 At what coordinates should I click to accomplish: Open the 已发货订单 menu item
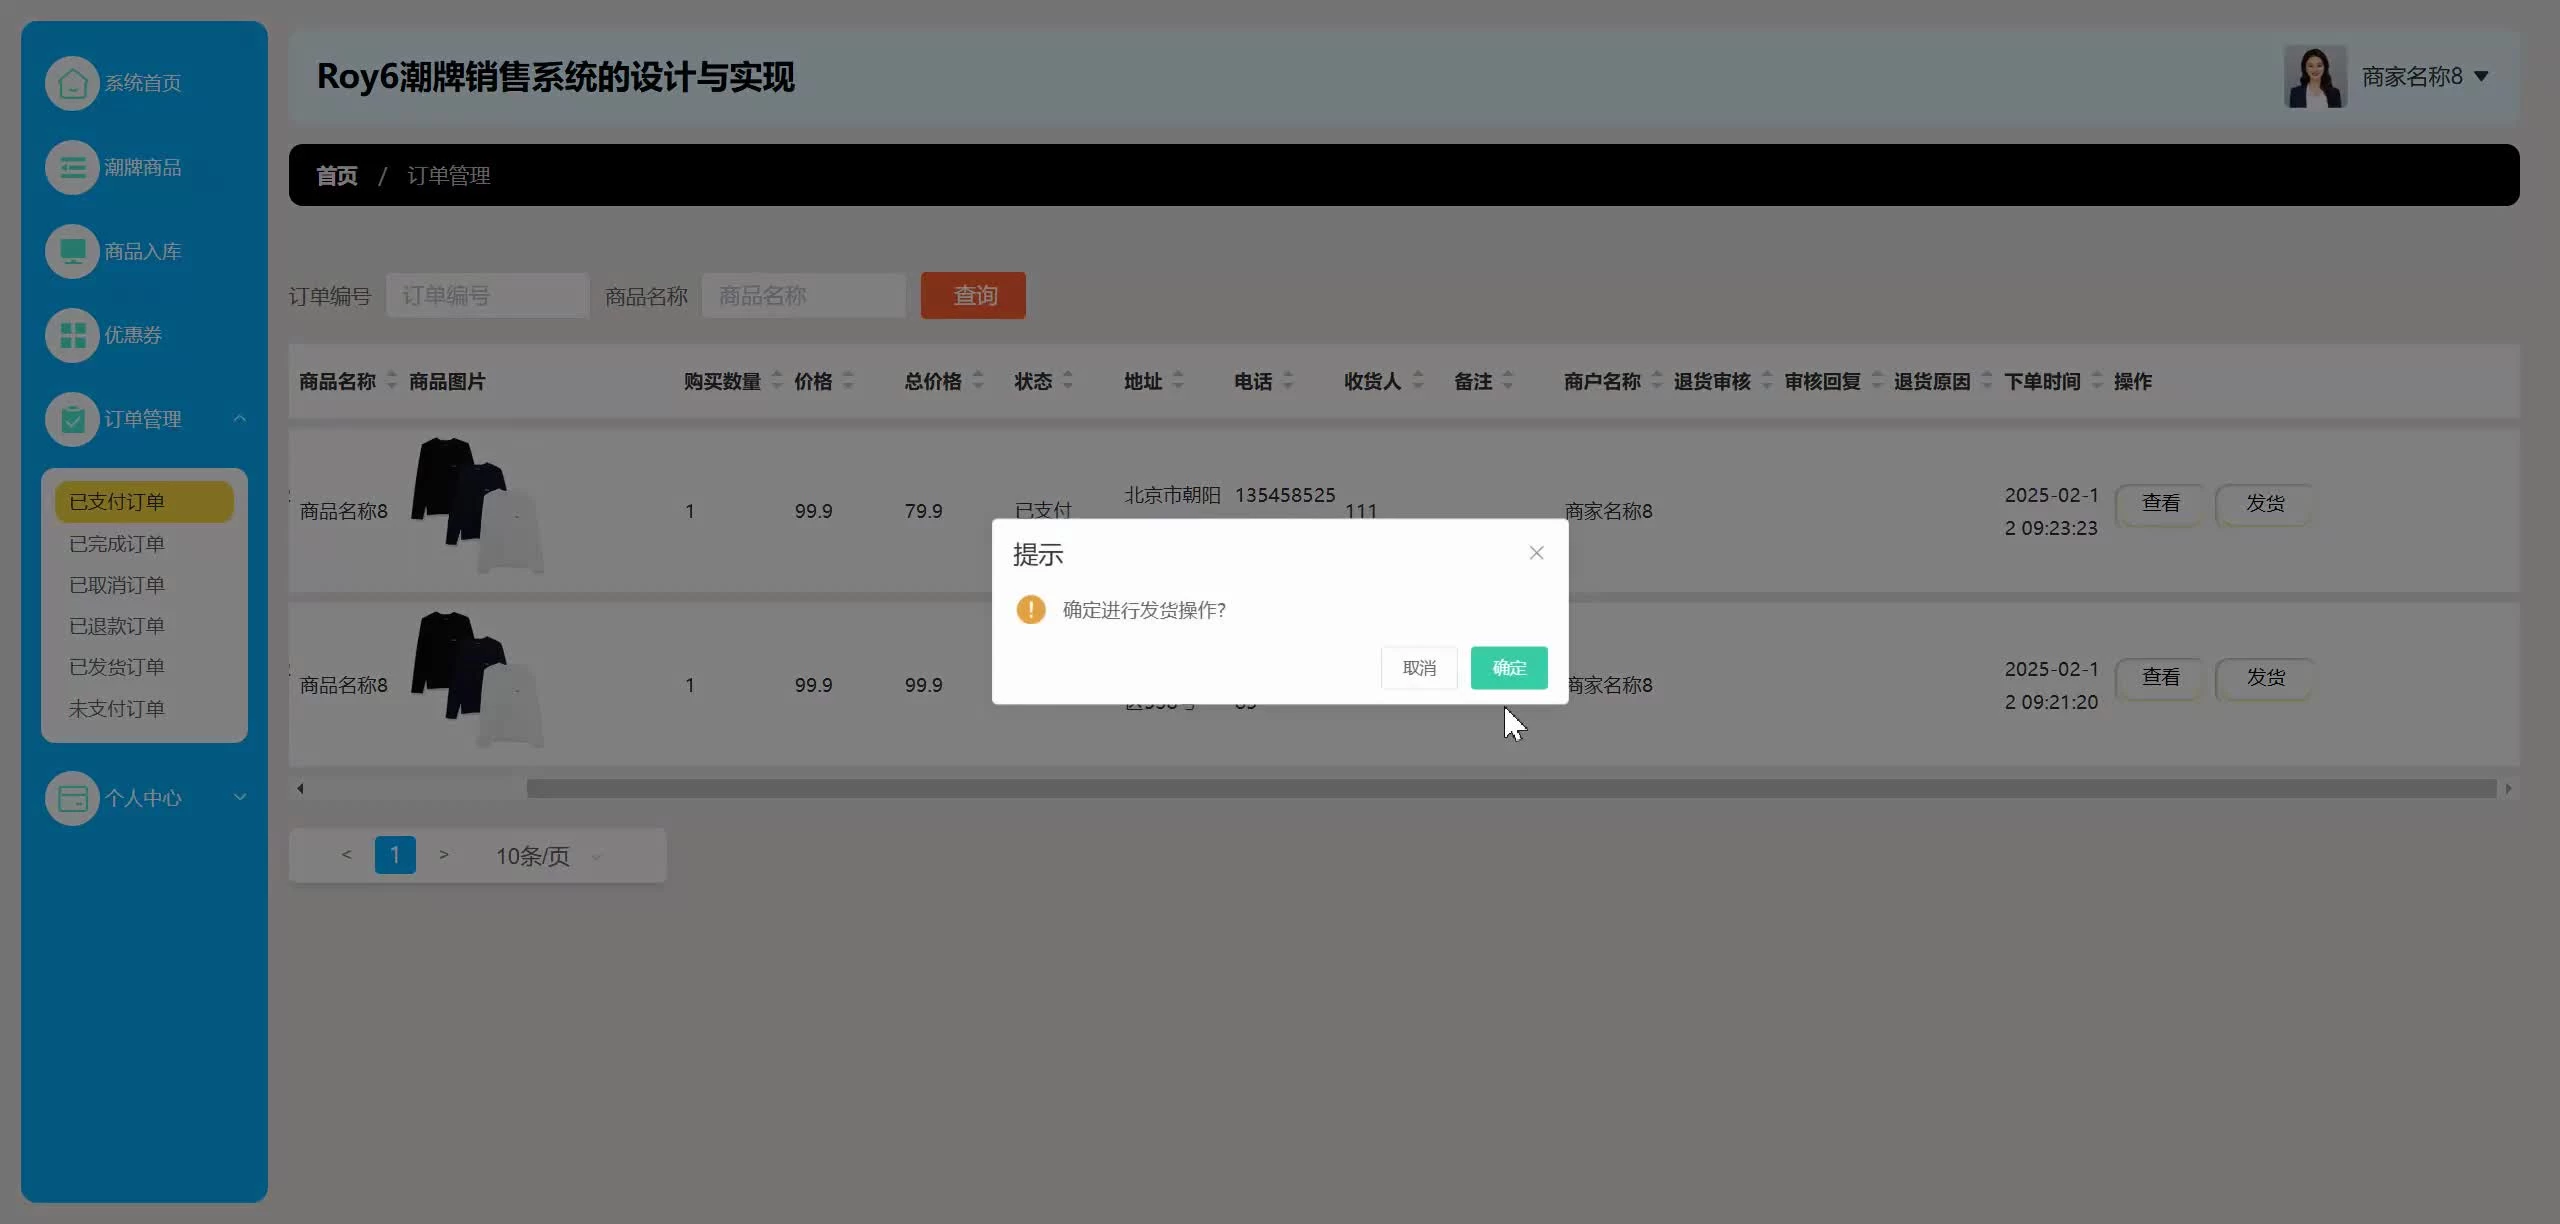point(117,667)
